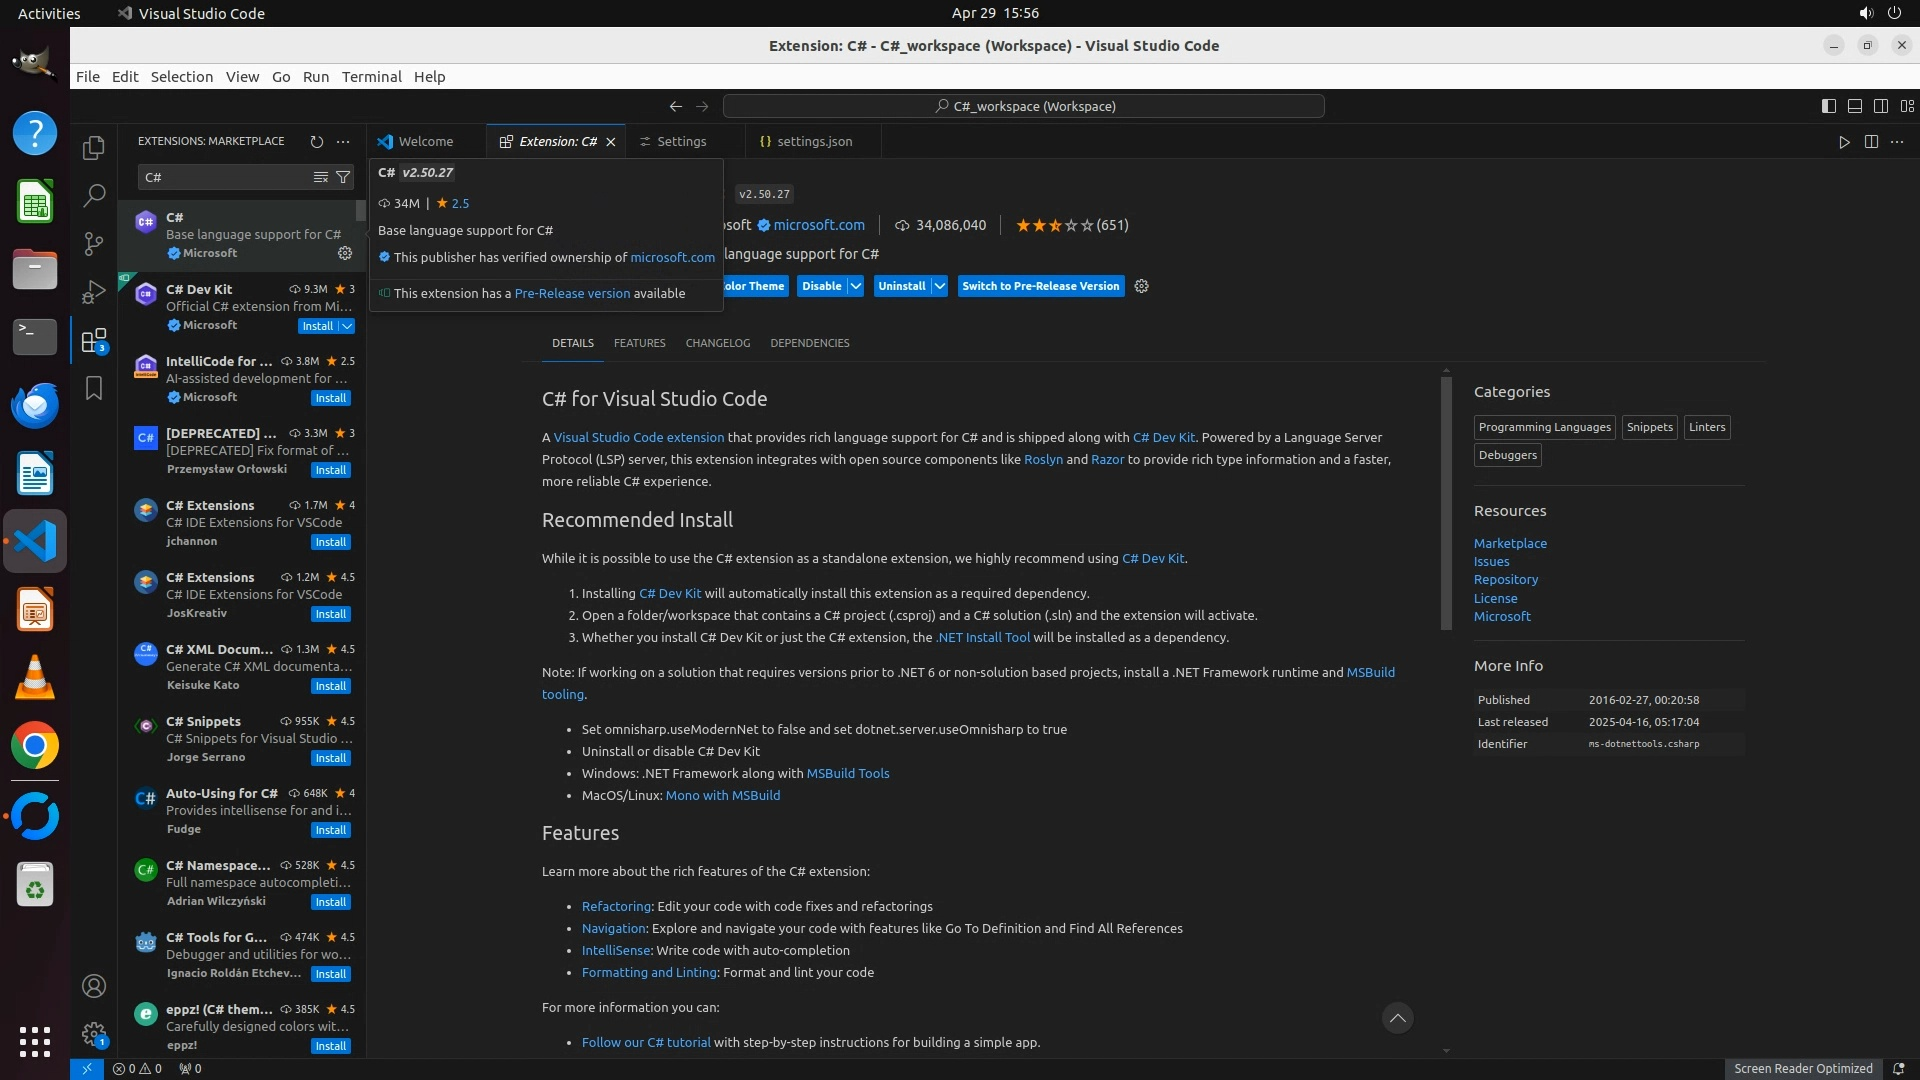Open the Search view icon
Image resolution: width=1920 pixels, height=1080 pixels.
[94, 196]
